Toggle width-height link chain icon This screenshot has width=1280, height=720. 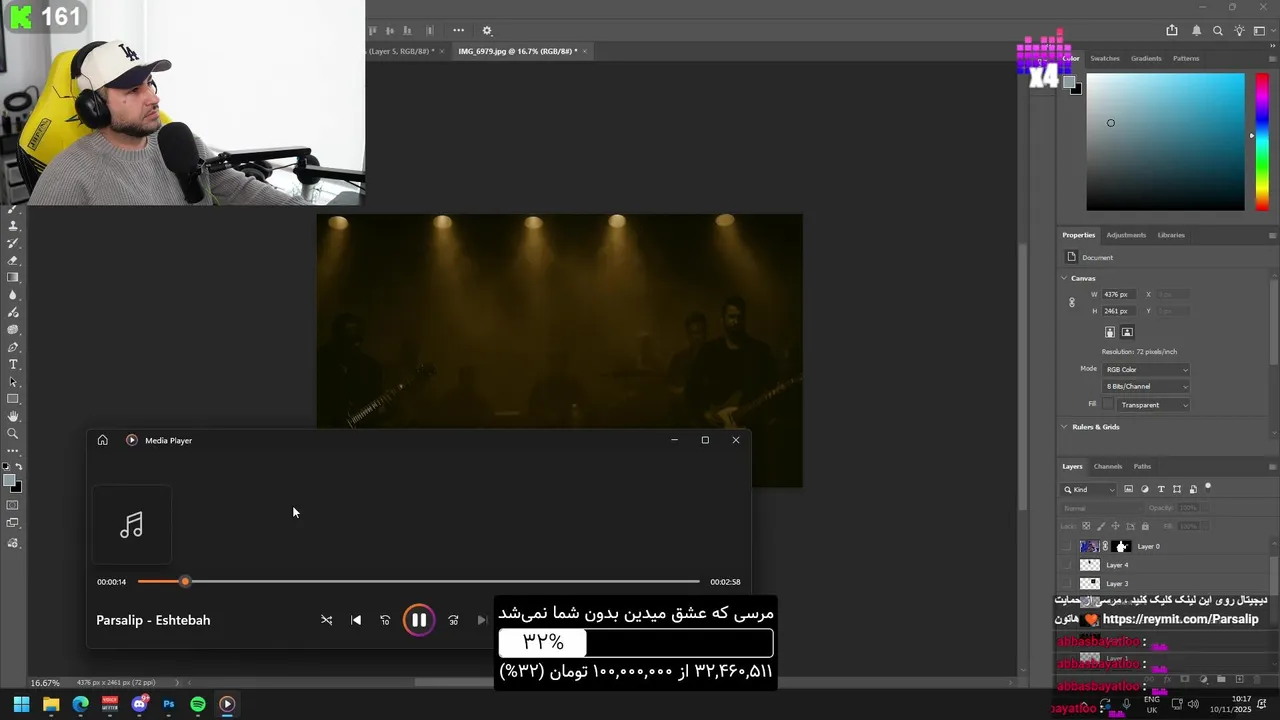coord(1072,302)
